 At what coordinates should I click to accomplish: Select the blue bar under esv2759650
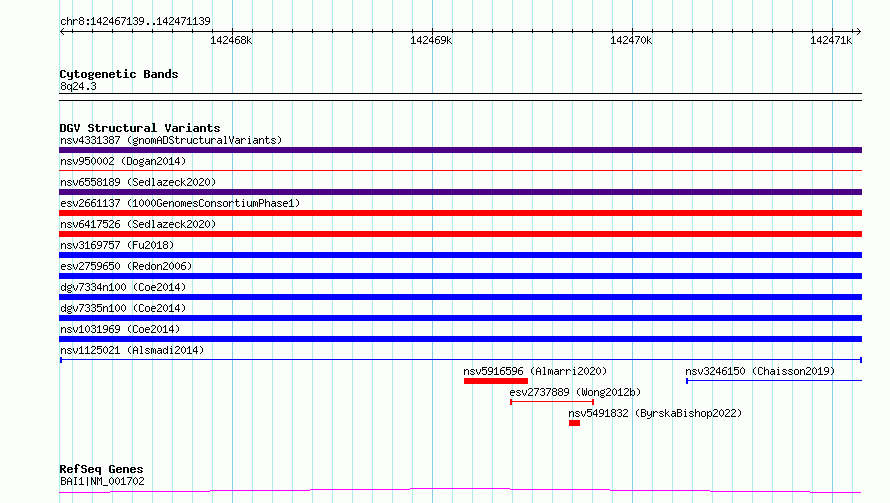click(460, 276)
